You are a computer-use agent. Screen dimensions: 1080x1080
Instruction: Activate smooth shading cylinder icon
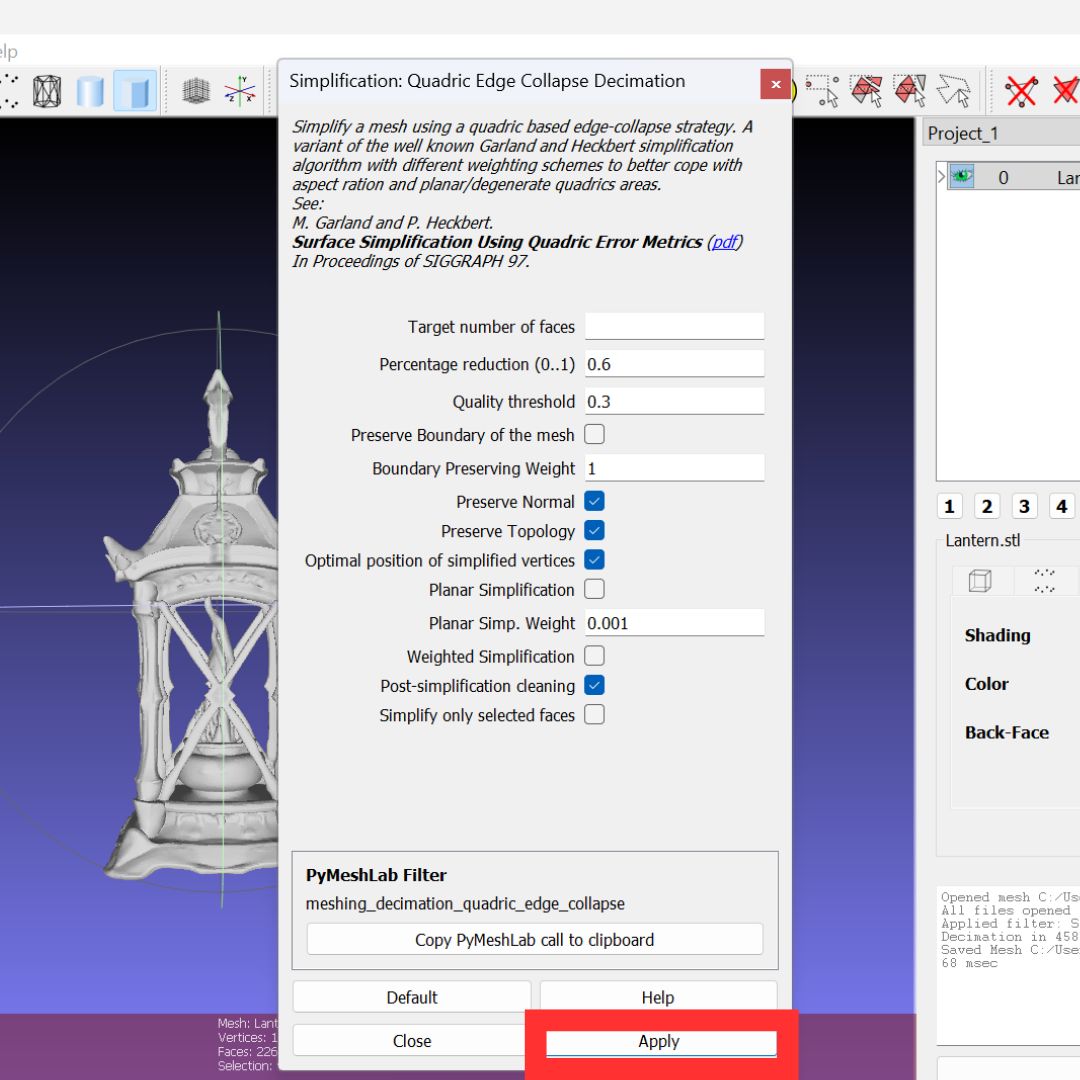point(89,90)
